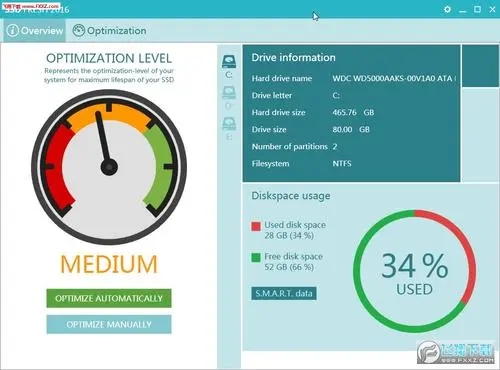This screenshot has width=500, height=370.
Task: Open S.M.A.R.T. data
Action: pyautogui.click(x=284, y=293)
